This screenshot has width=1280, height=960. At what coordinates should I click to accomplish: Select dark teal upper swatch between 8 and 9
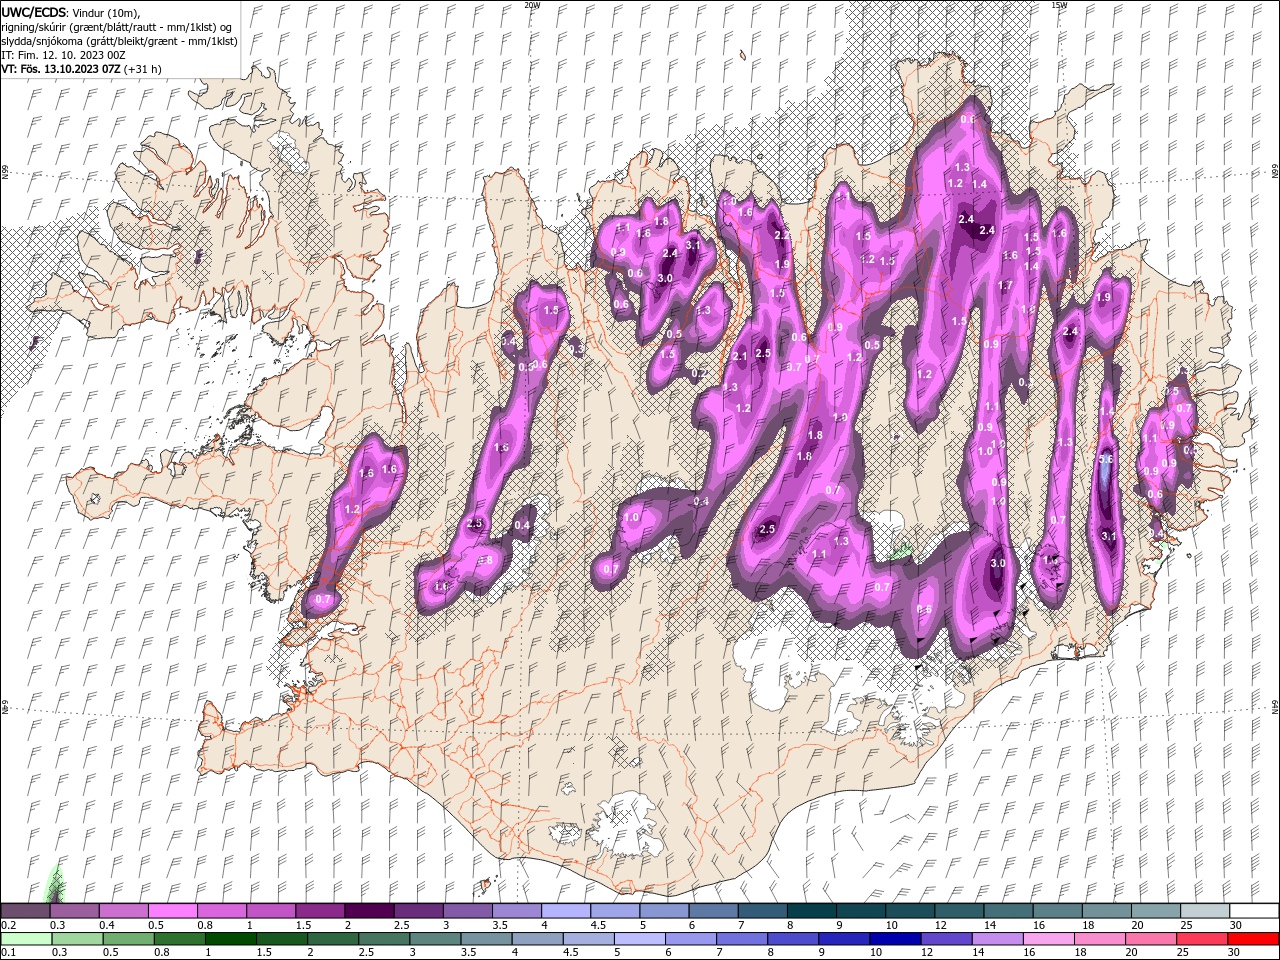(811, 911)
